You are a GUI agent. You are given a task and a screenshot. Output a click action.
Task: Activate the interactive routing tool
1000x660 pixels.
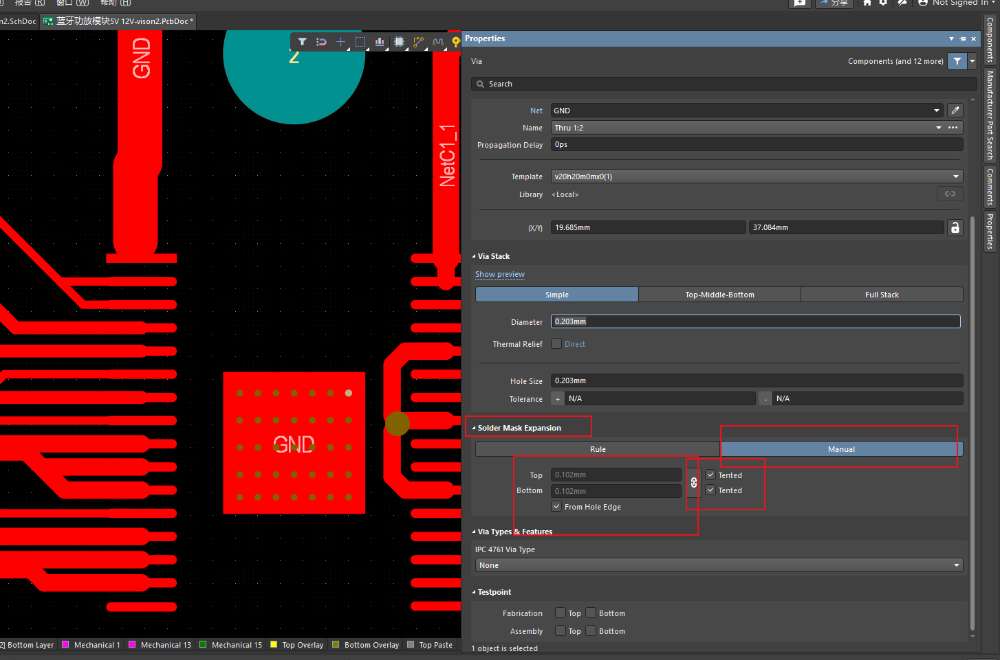pos(418,42)
